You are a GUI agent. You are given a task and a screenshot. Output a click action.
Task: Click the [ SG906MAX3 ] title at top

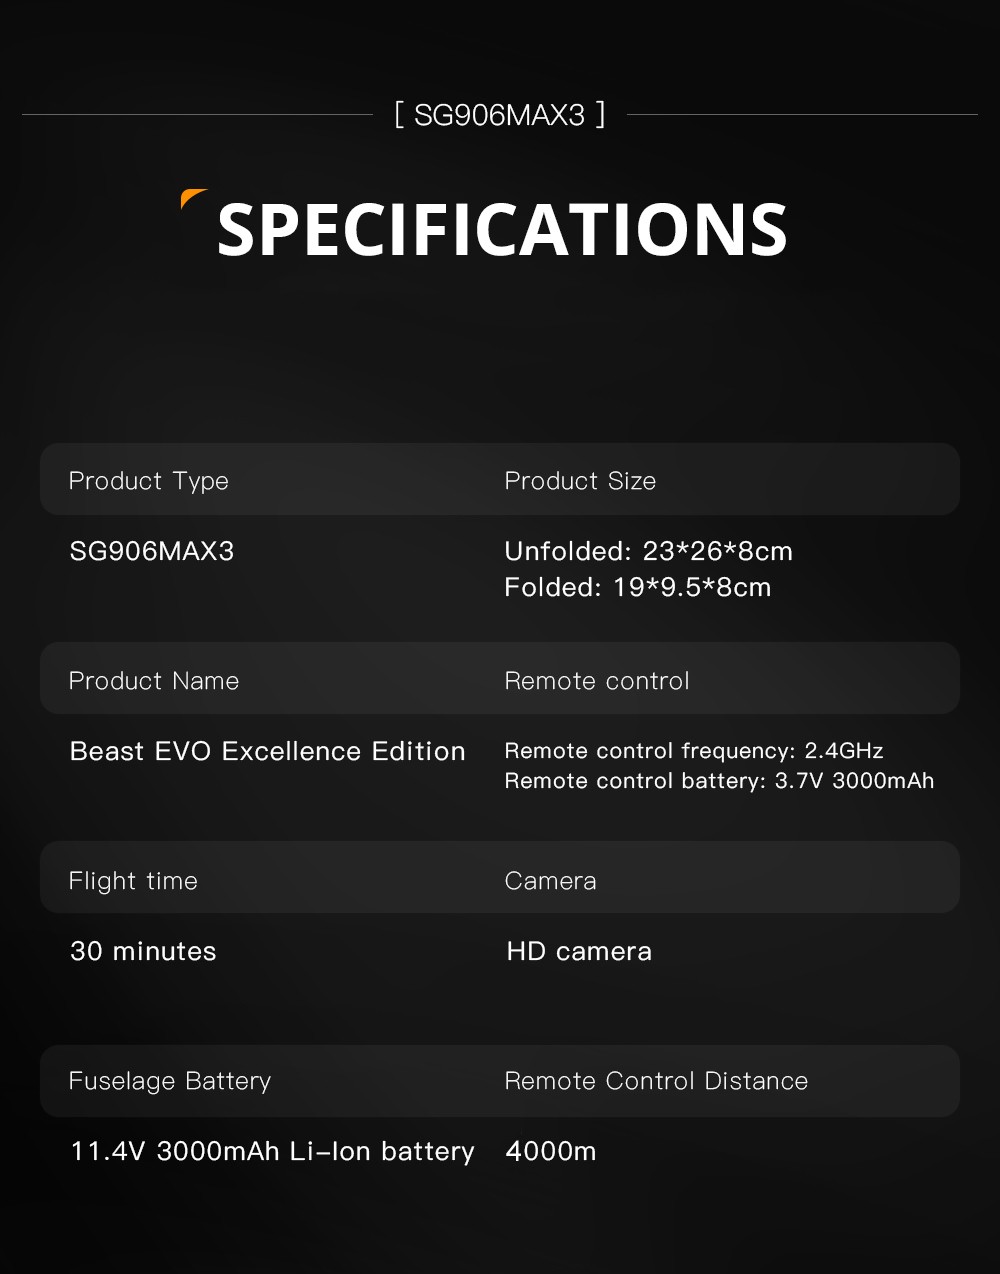point(499,115)
